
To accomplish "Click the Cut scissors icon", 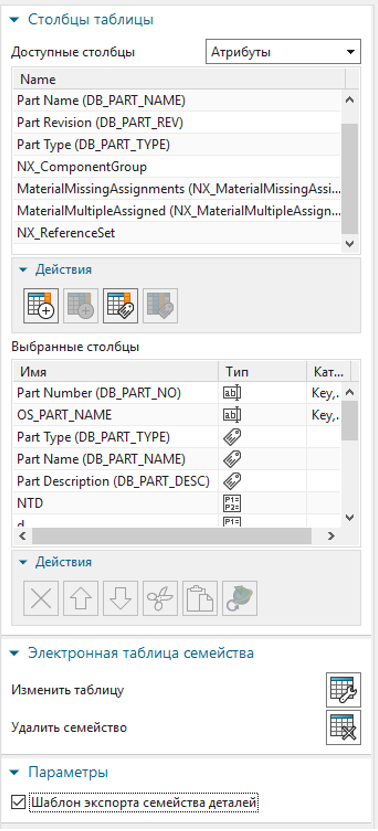I will [x=160, y=598].
